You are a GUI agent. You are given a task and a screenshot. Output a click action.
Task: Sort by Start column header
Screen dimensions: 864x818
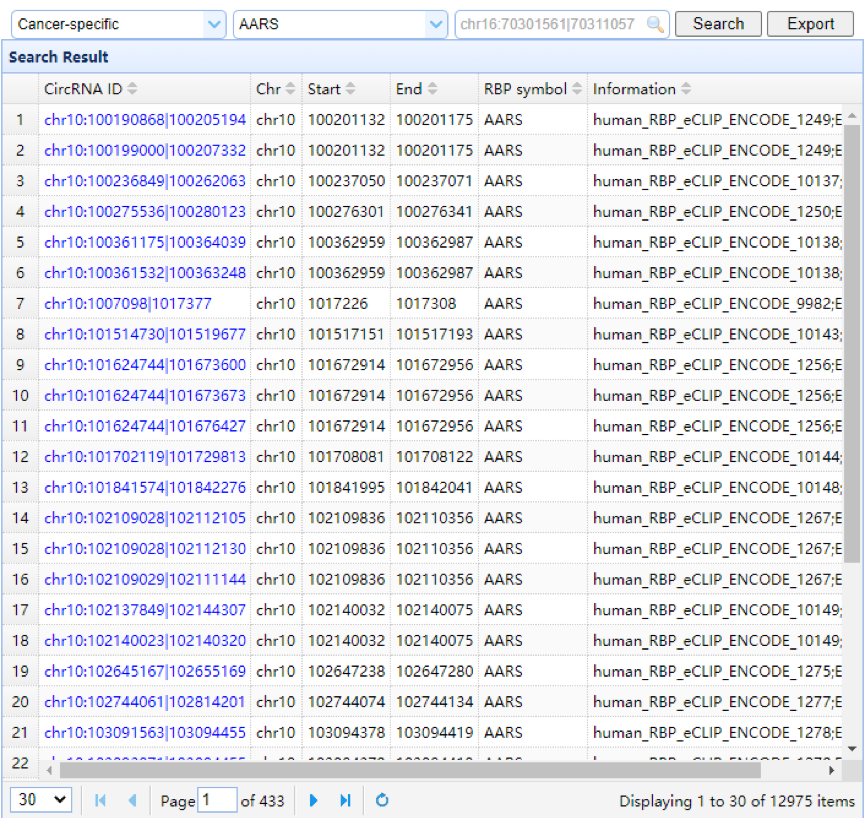331,89
